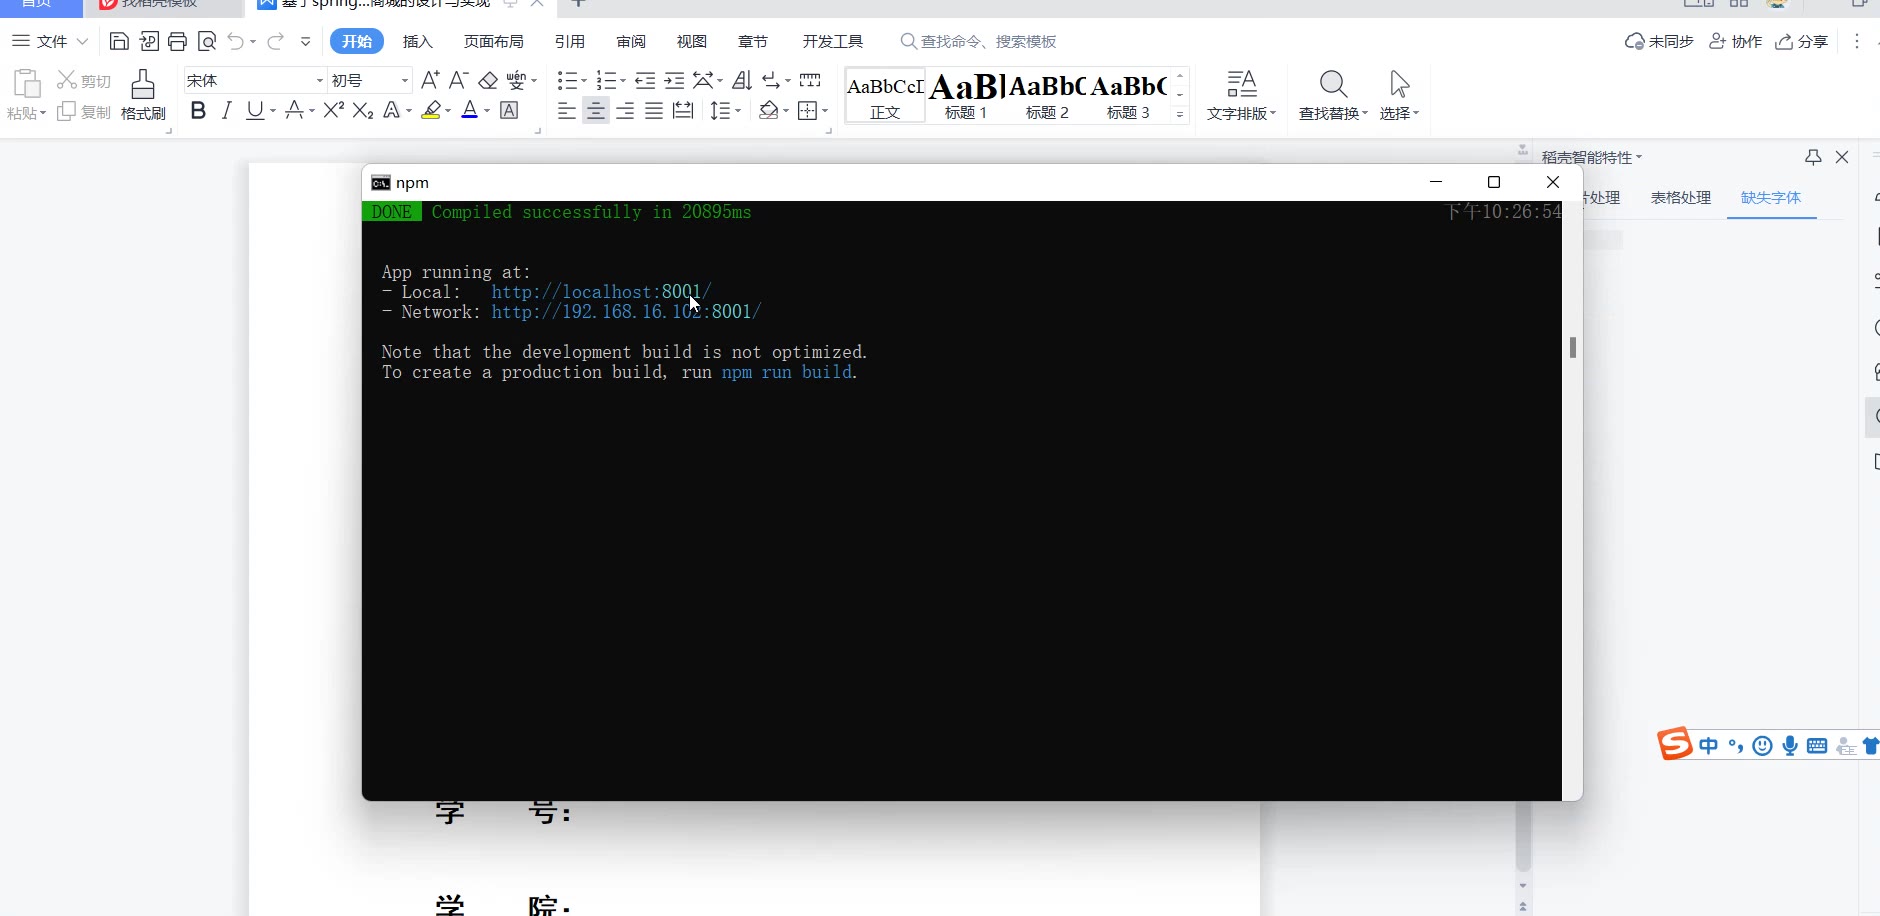The image size is (1880, 916).
Task: Click the Numbered List icon
Action: coord(606,80)
